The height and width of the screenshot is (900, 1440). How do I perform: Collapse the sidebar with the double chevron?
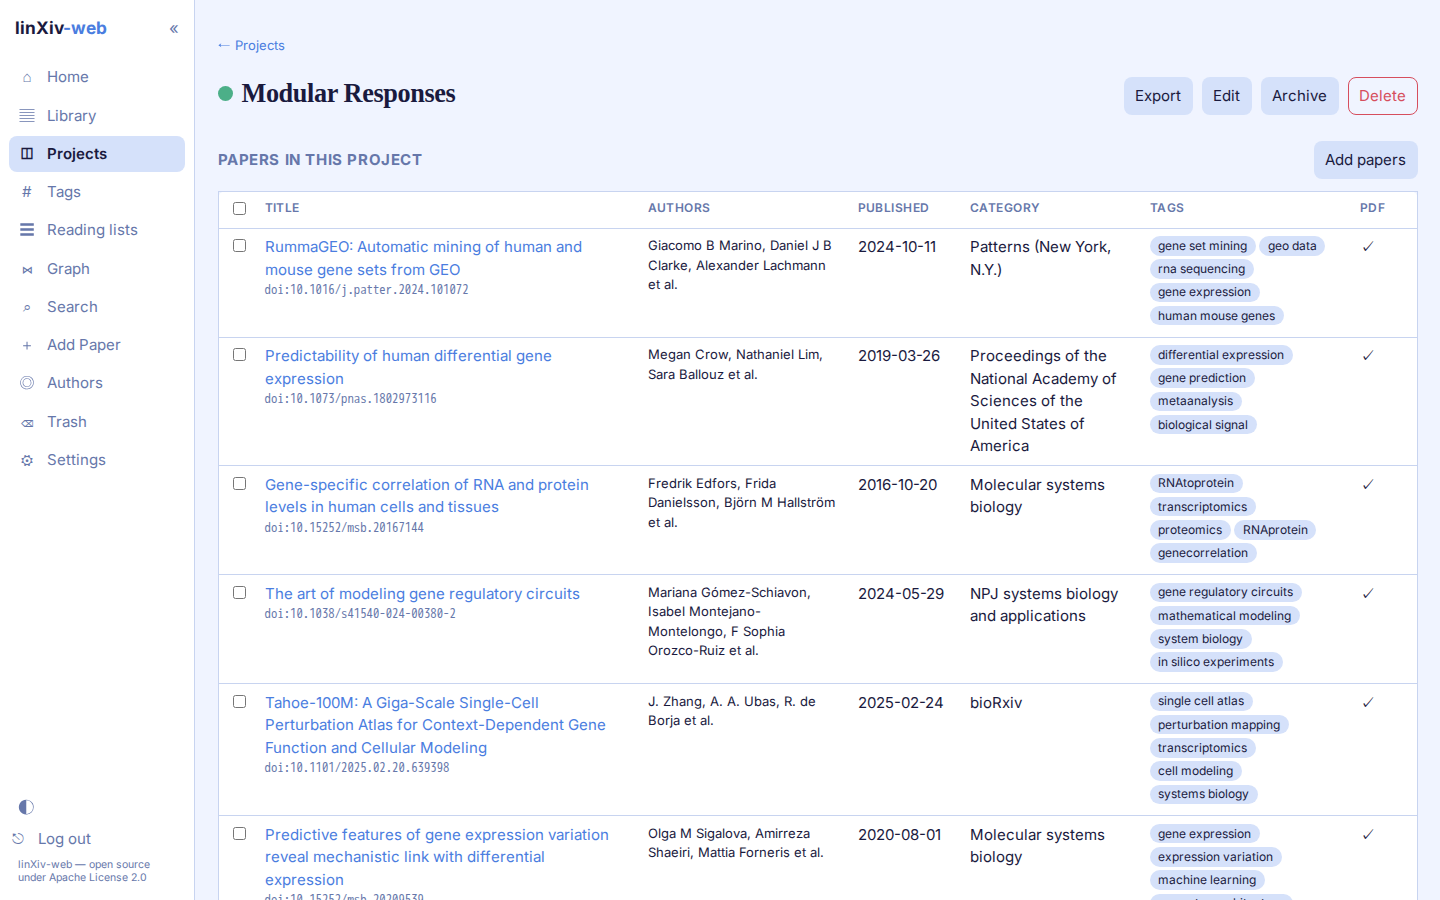point(174,29)
